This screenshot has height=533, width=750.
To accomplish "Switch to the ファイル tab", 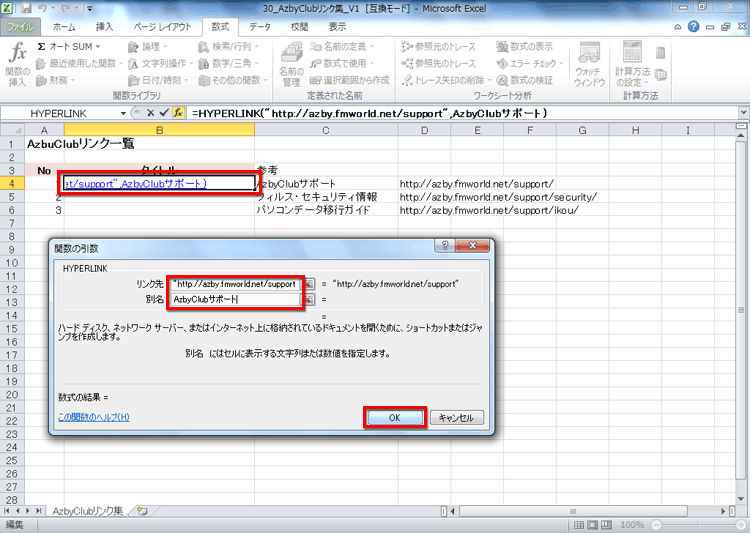I will pyautogui.click(x=21, y=27).
